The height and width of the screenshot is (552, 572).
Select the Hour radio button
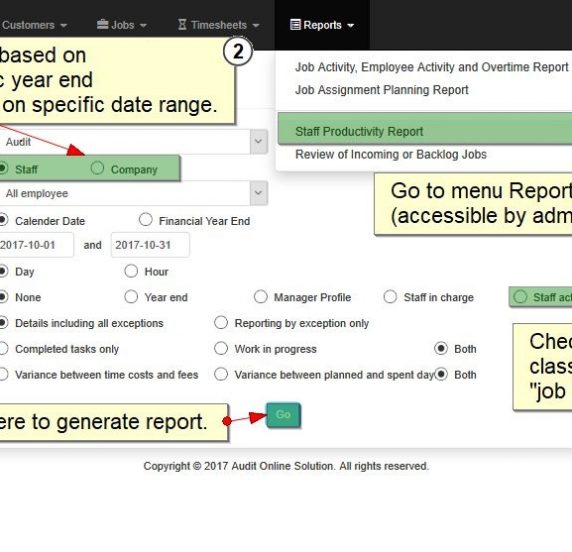[x=131, y=271]
